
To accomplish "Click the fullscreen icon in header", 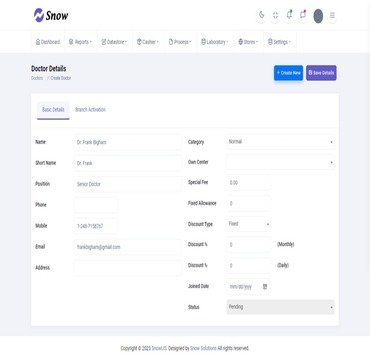I will (275, 15).
